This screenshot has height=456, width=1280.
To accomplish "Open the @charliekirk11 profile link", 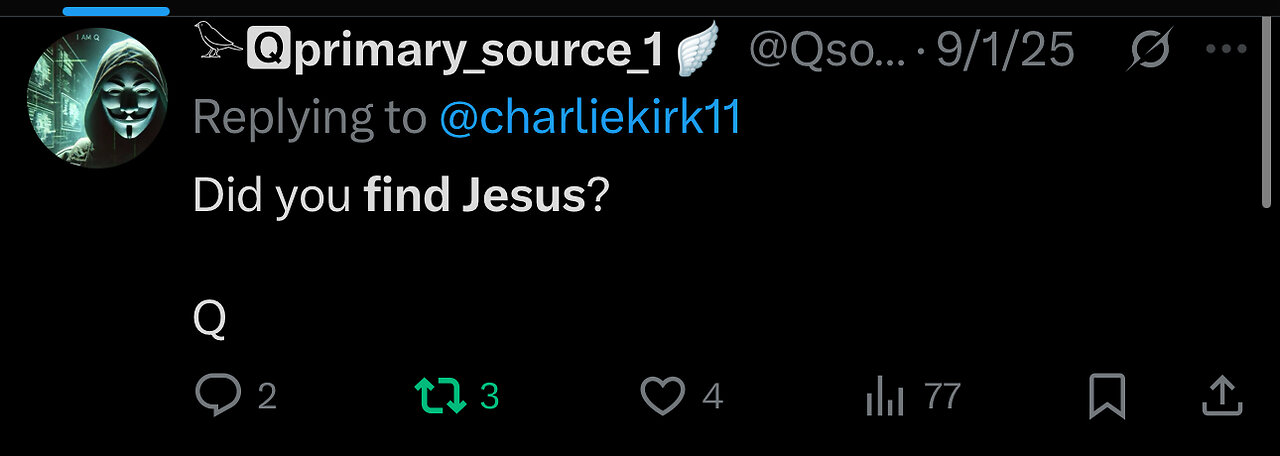I will click(589, 118).
